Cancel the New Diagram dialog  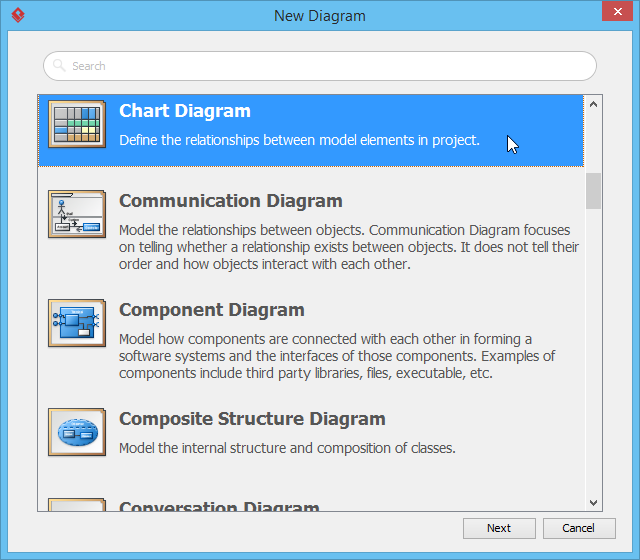(x=579, y=528)
